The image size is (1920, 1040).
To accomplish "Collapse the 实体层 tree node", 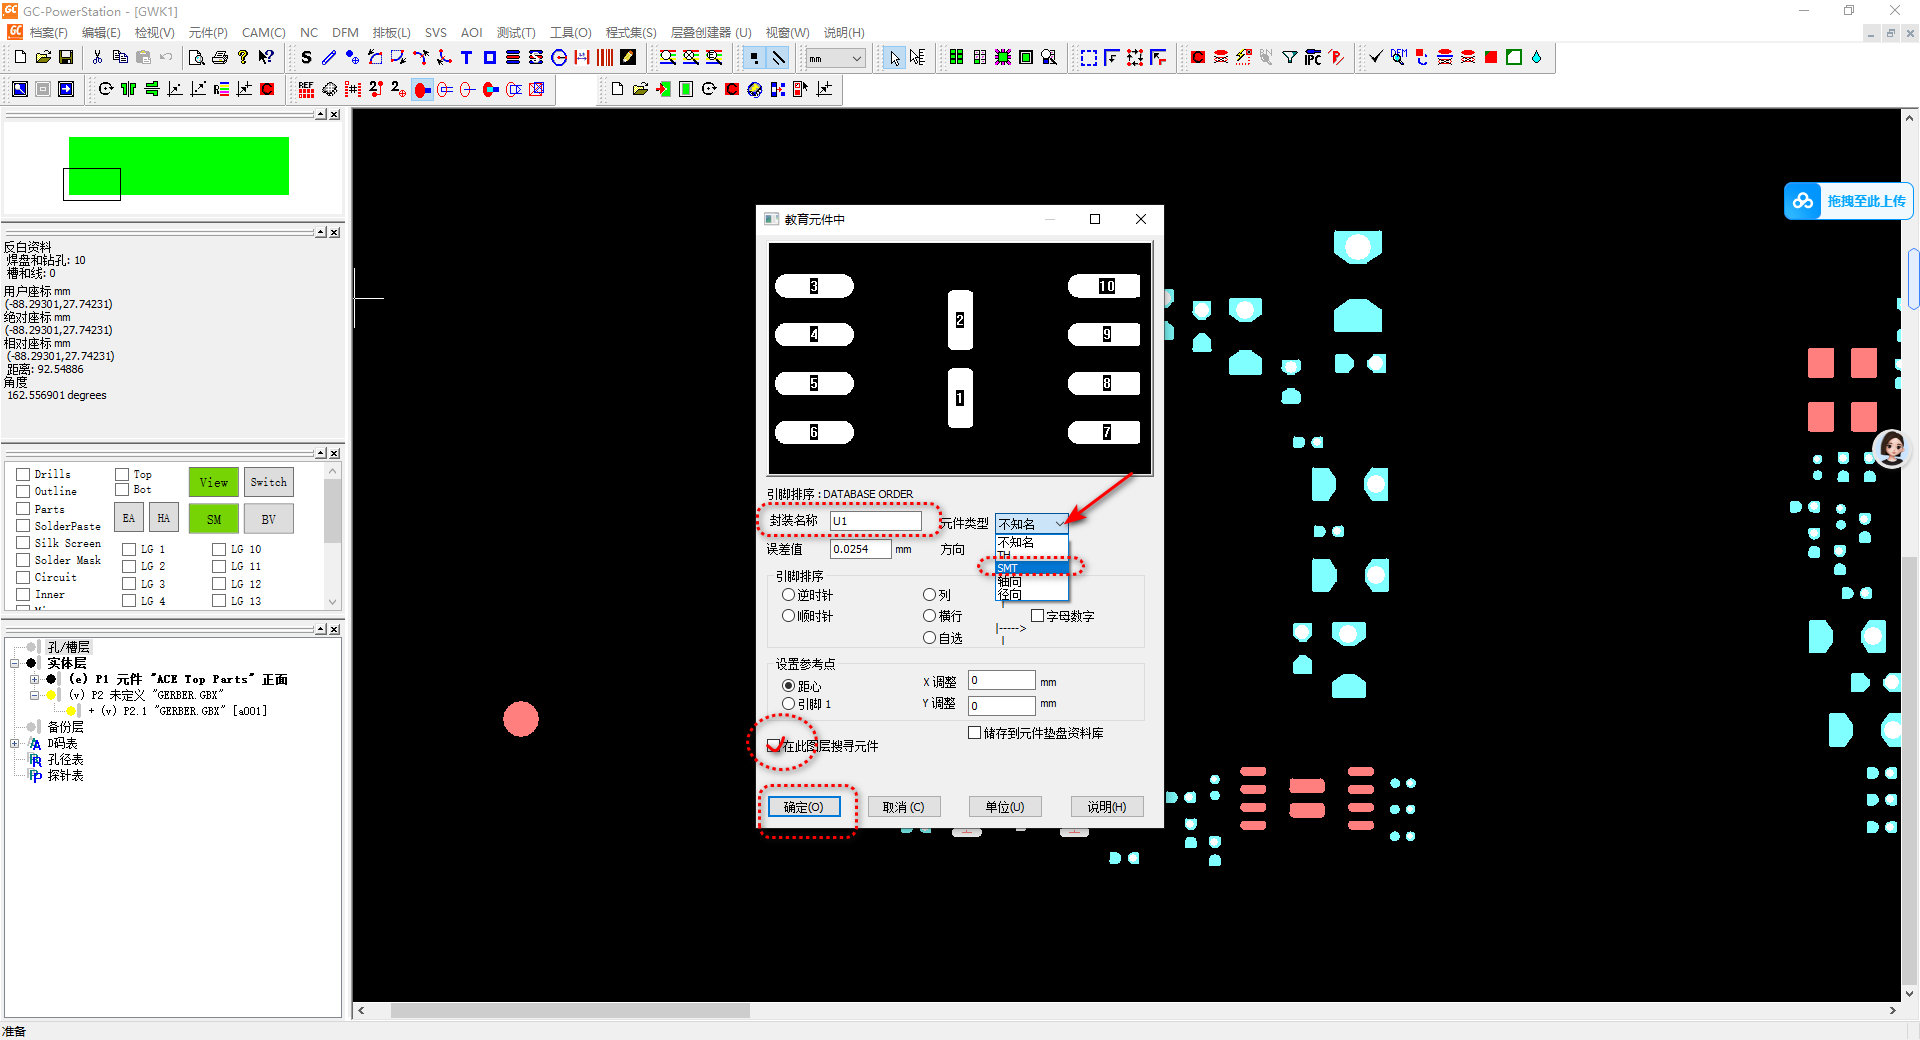I will pos(15,663).
